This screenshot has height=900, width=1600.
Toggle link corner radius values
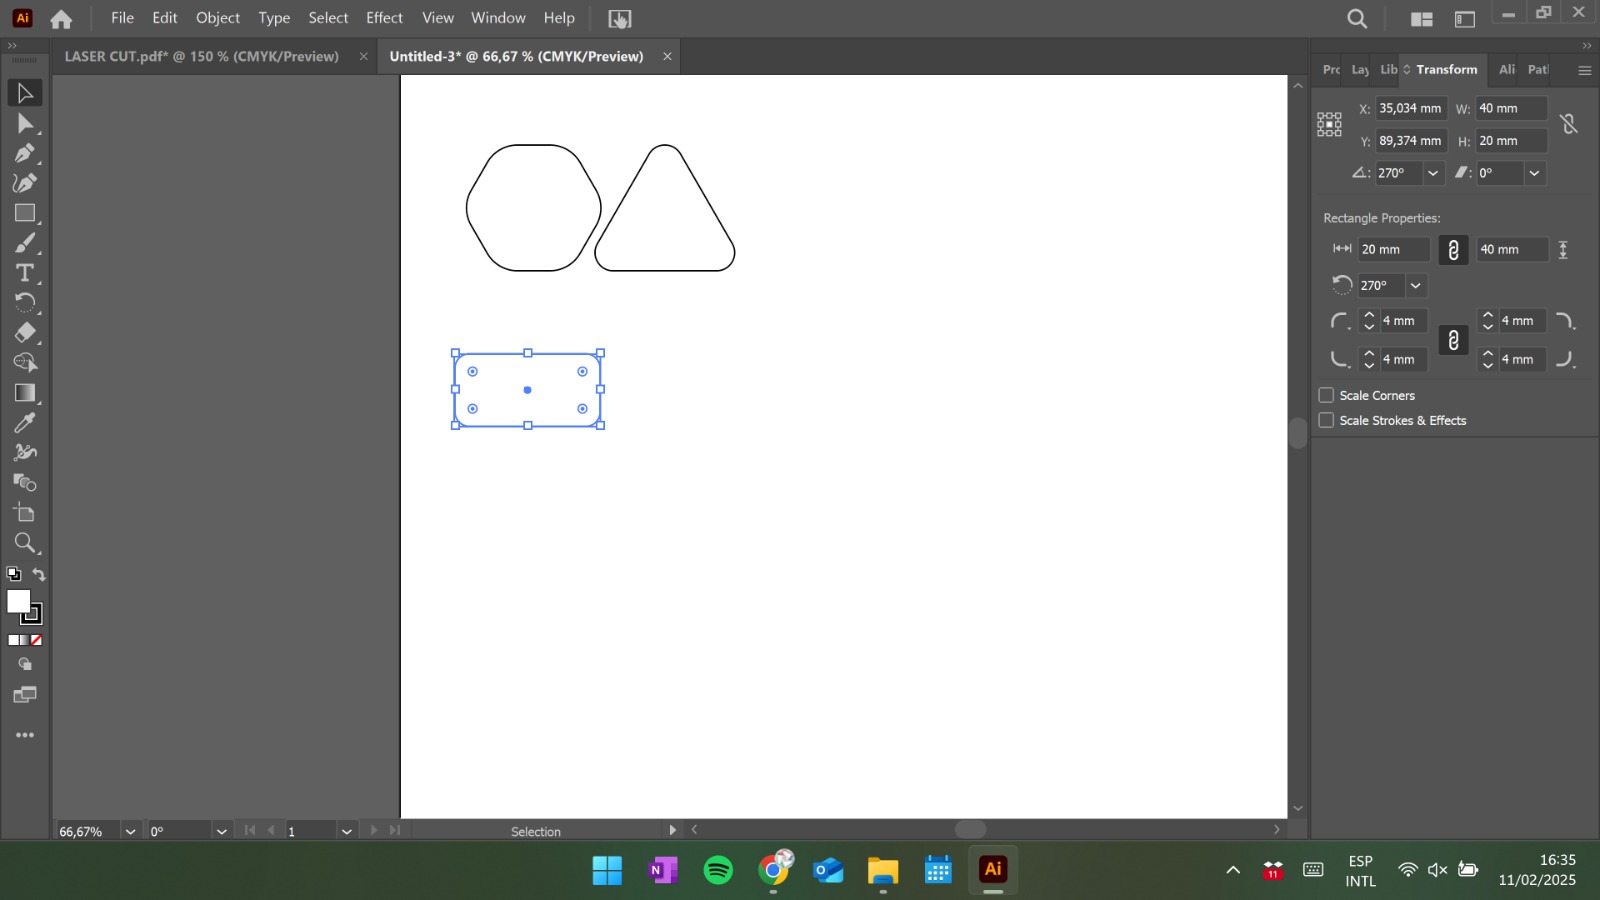(1453, 340)
